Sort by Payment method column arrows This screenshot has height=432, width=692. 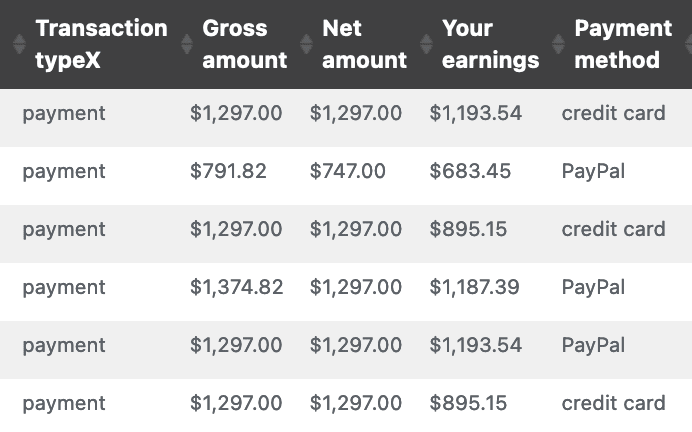(558, 44)
